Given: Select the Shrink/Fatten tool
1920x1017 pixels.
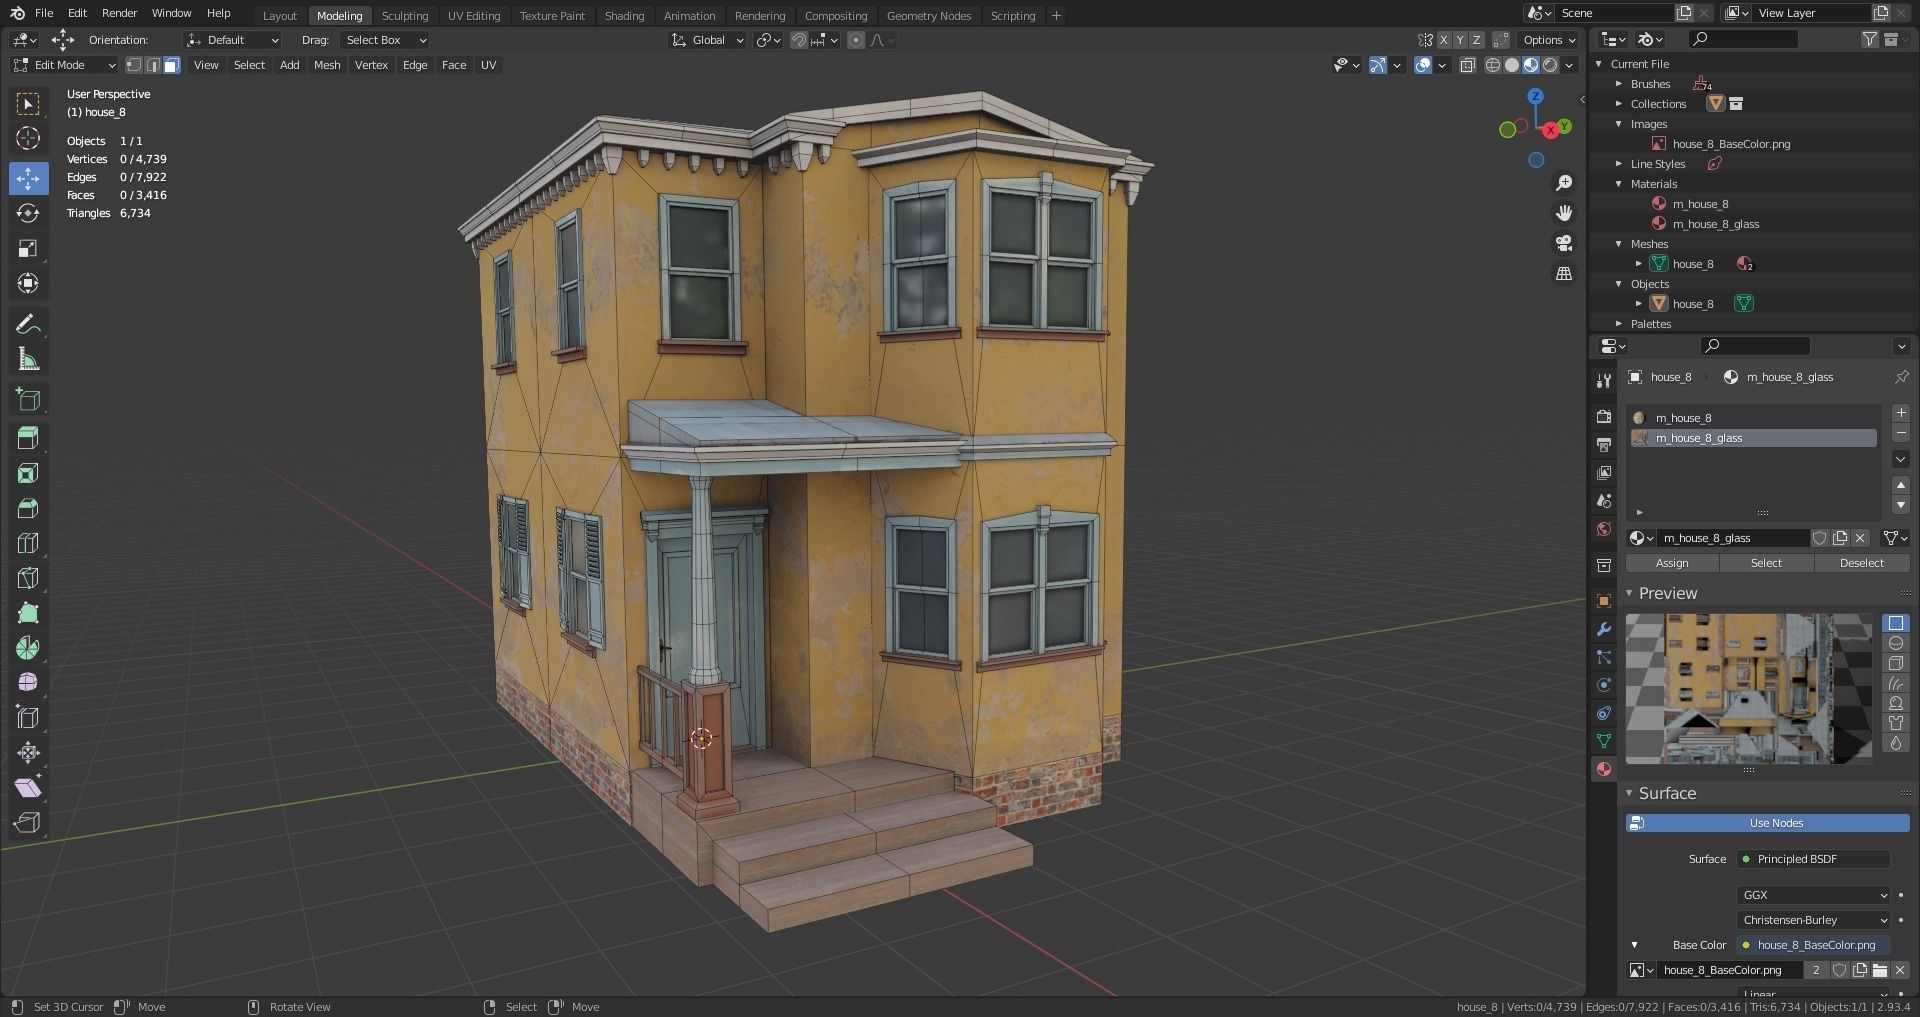Looking at the screenshot, I should pos(28,752).
